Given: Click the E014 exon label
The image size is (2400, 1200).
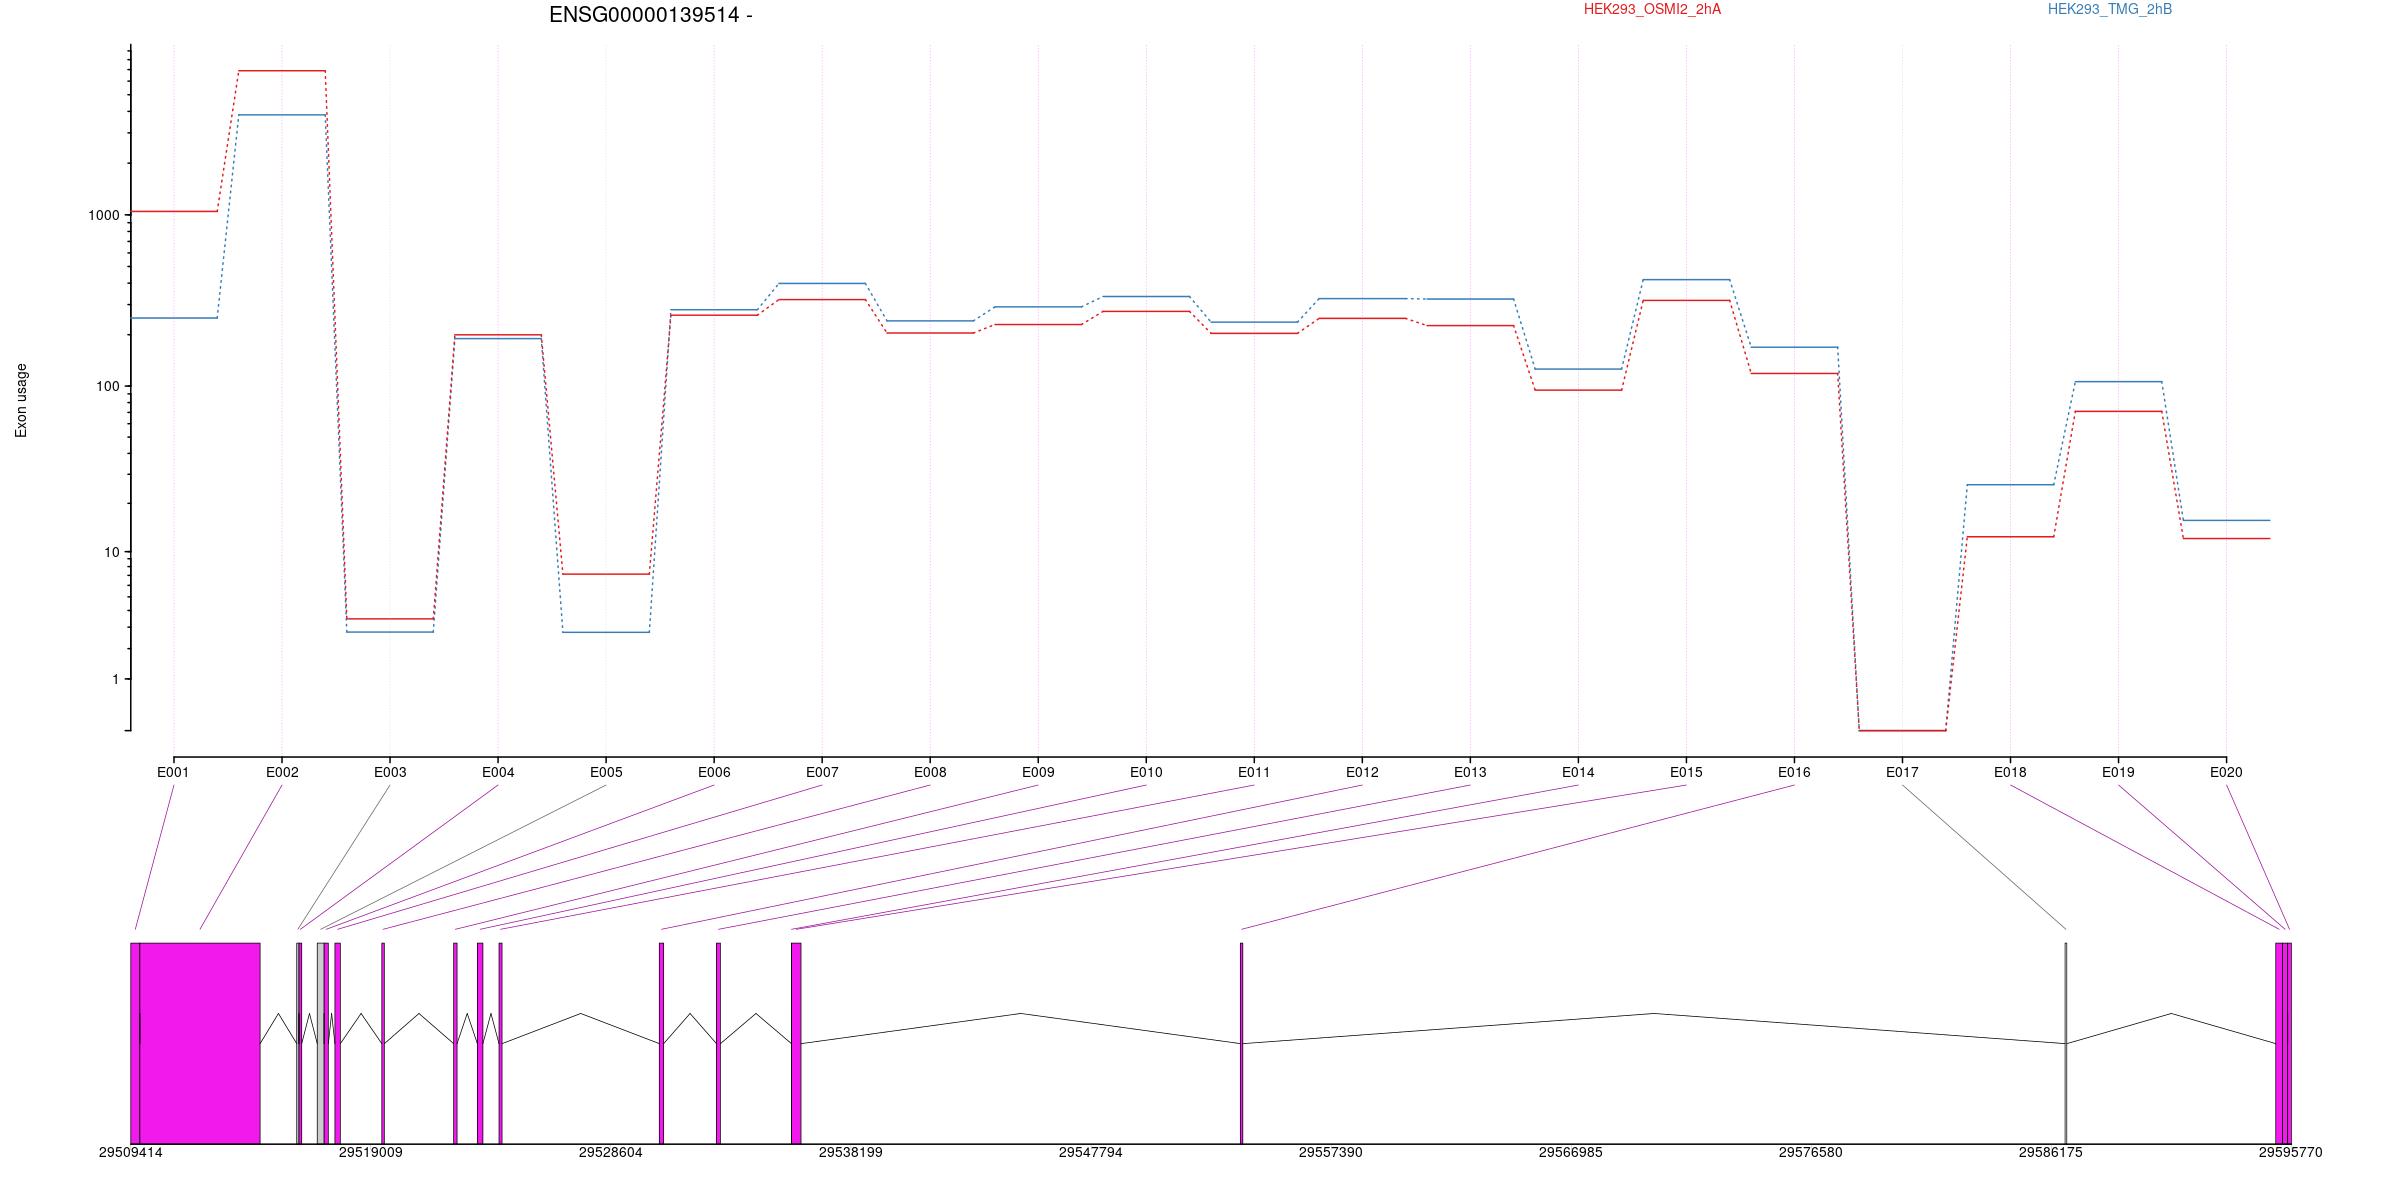Looking at the screenshot, I should 1578,772.
